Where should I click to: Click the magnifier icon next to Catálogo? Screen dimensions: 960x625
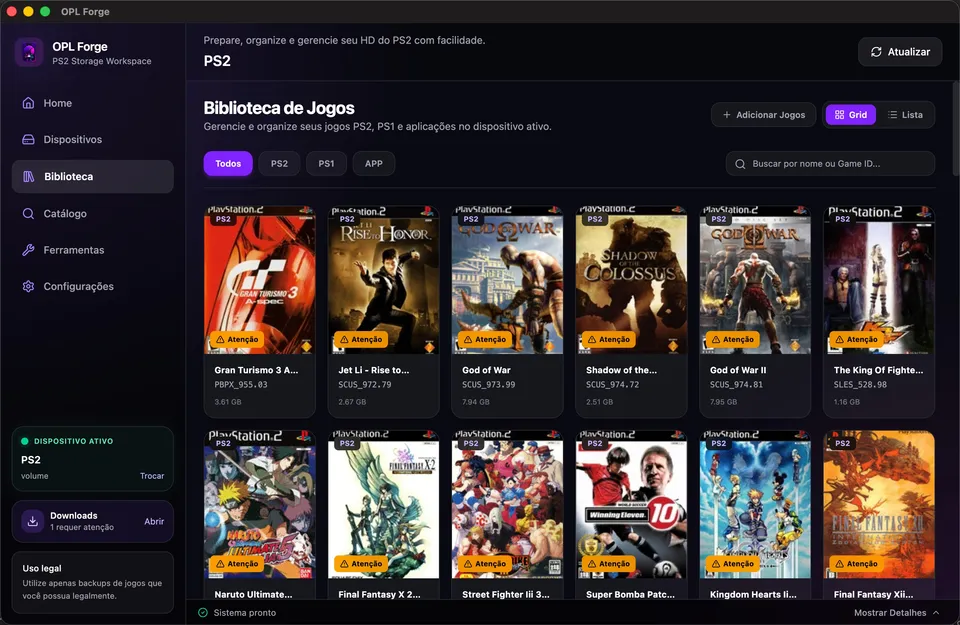[x=28, y=214]
